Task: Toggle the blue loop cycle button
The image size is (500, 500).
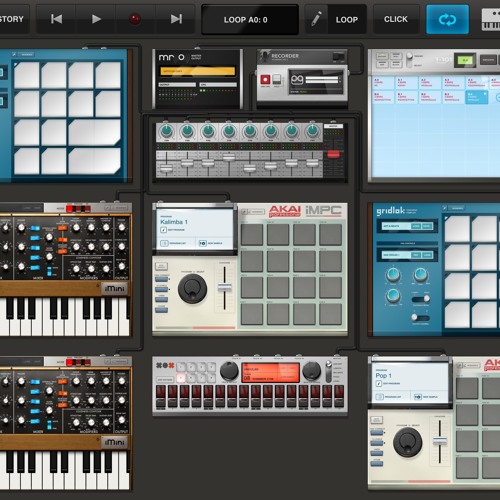Action: pyautogui.click(x=447, y=19)
